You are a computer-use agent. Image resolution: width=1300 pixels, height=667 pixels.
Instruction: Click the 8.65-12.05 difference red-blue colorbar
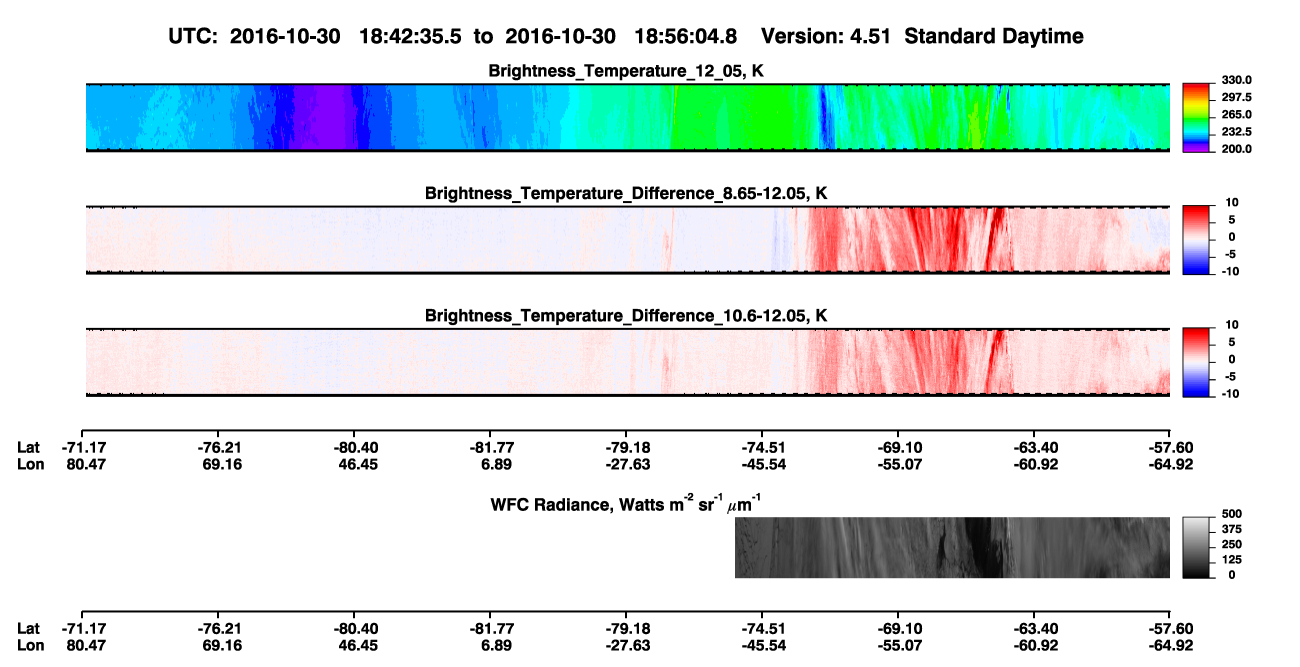point(1194,238)
